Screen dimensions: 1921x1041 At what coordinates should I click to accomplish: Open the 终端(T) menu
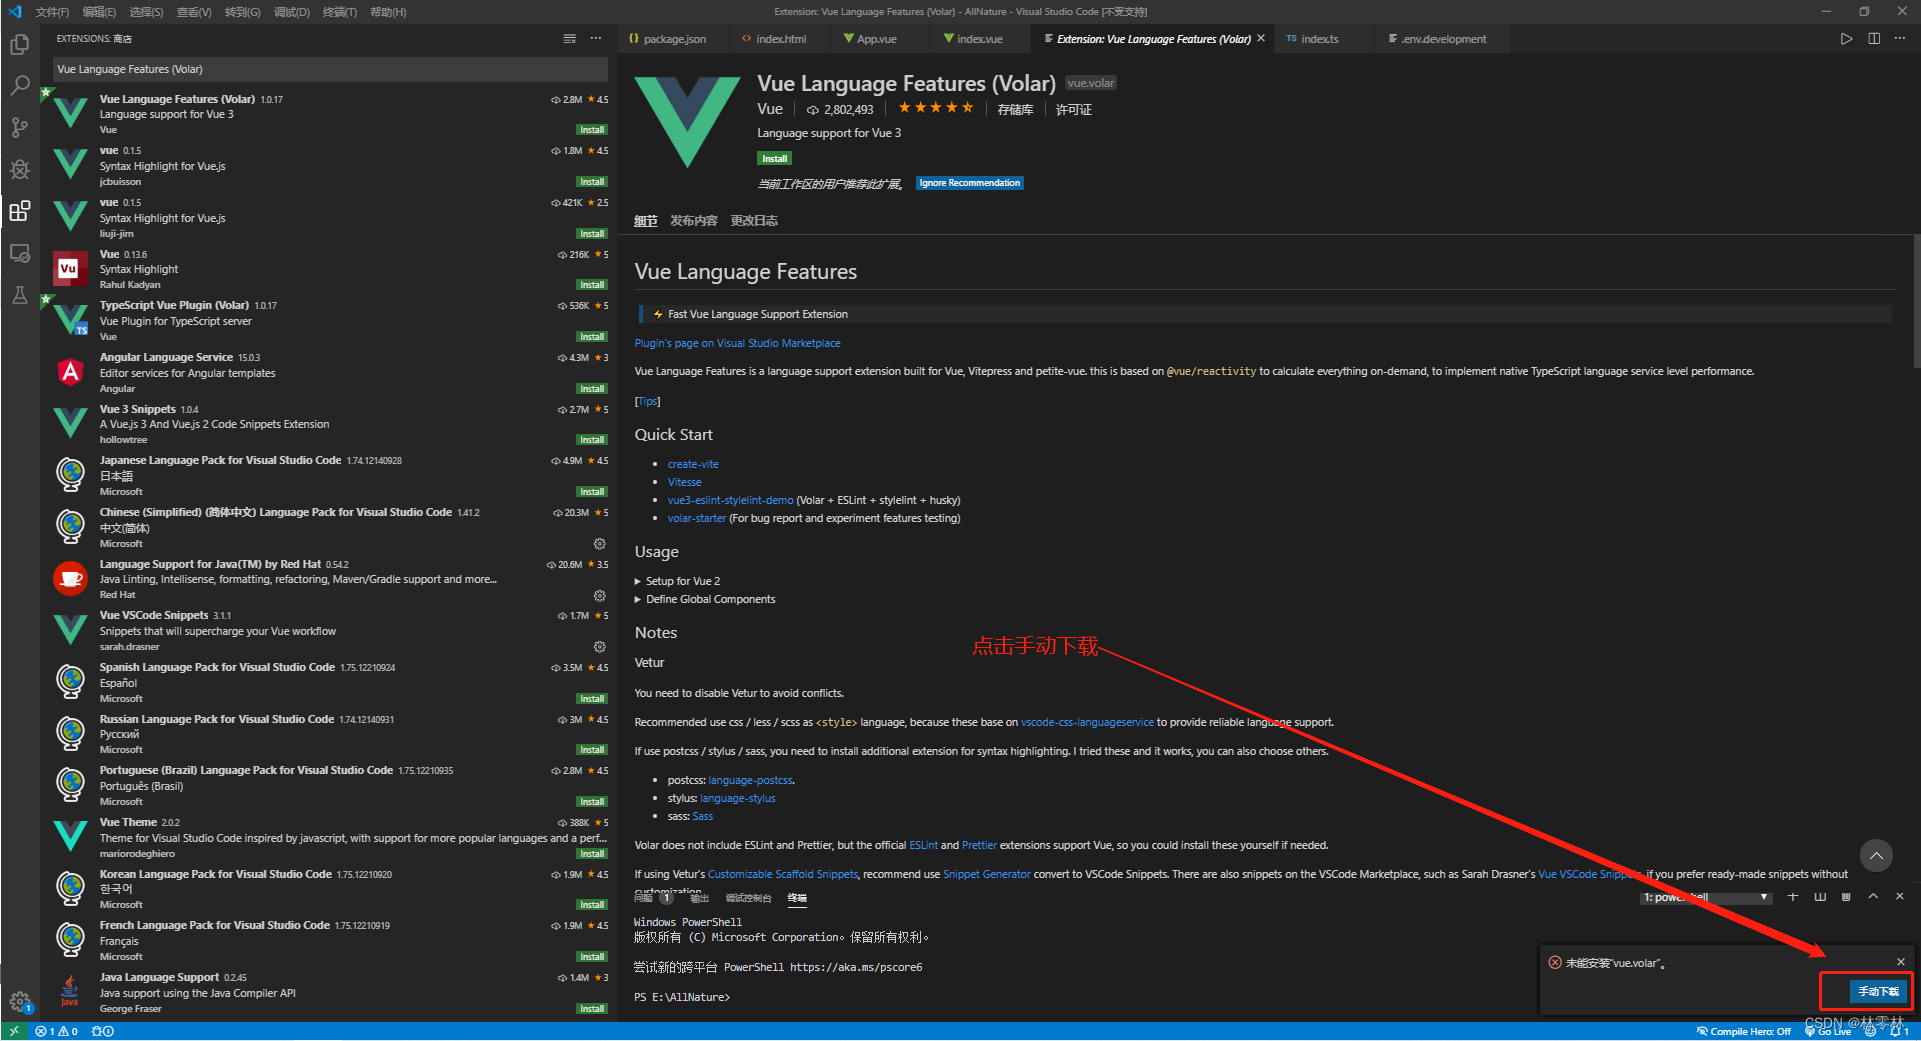pos(339,12)
